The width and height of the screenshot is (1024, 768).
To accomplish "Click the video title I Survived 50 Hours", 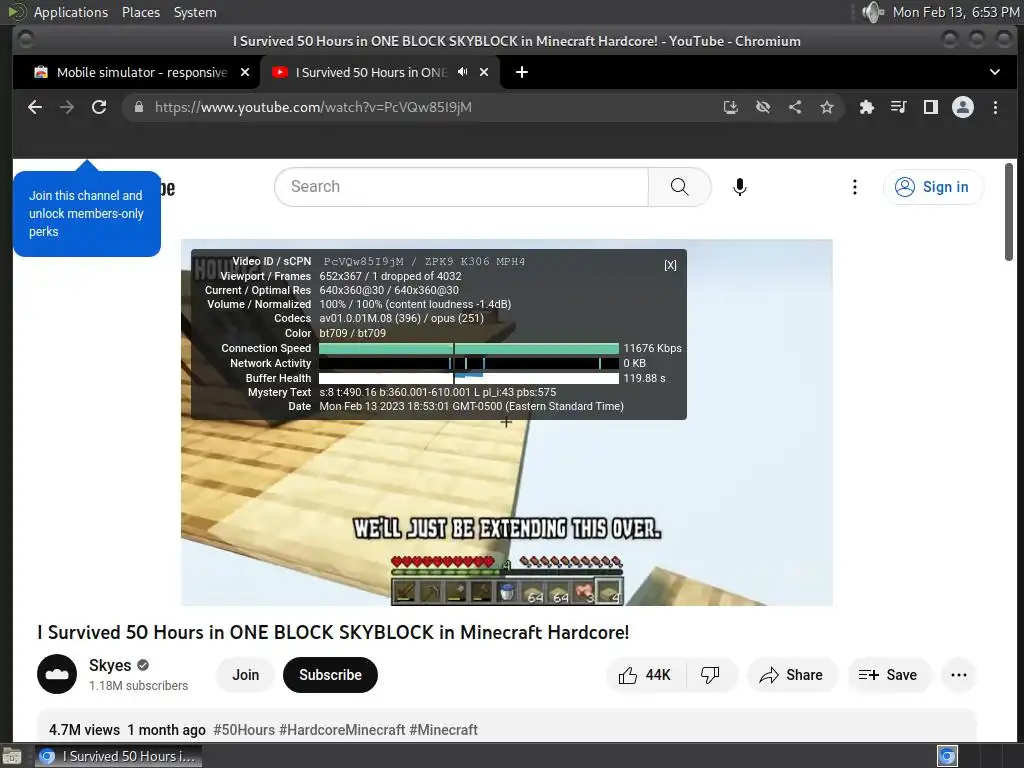I will (333, 632).
